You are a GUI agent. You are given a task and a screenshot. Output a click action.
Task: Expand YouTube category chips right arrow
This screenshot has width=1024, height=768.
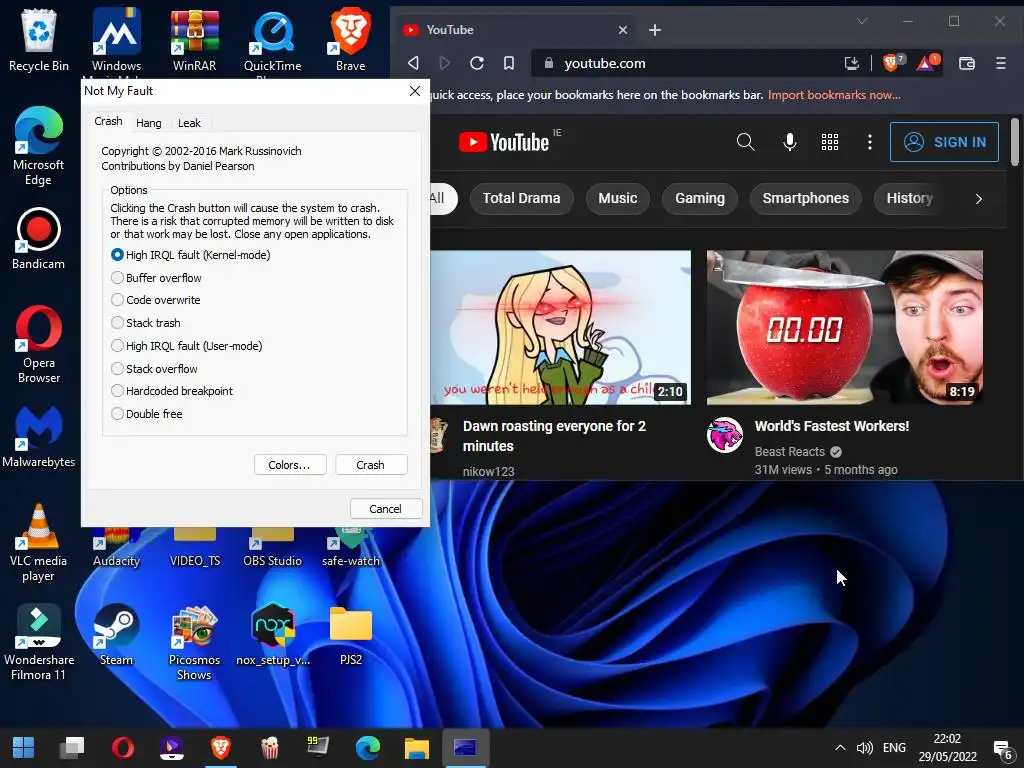pyautogui.click(x=978, y=199)
